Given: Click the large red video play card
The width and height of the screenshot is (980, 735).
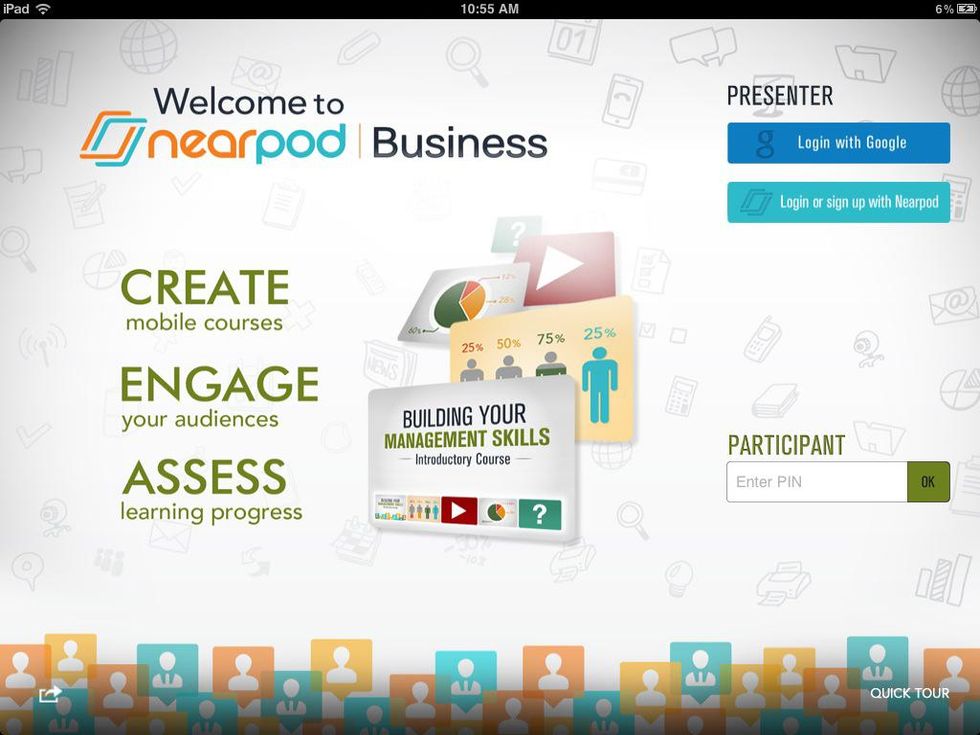Looking at the screenshot, I should click(x=566, y=266).
